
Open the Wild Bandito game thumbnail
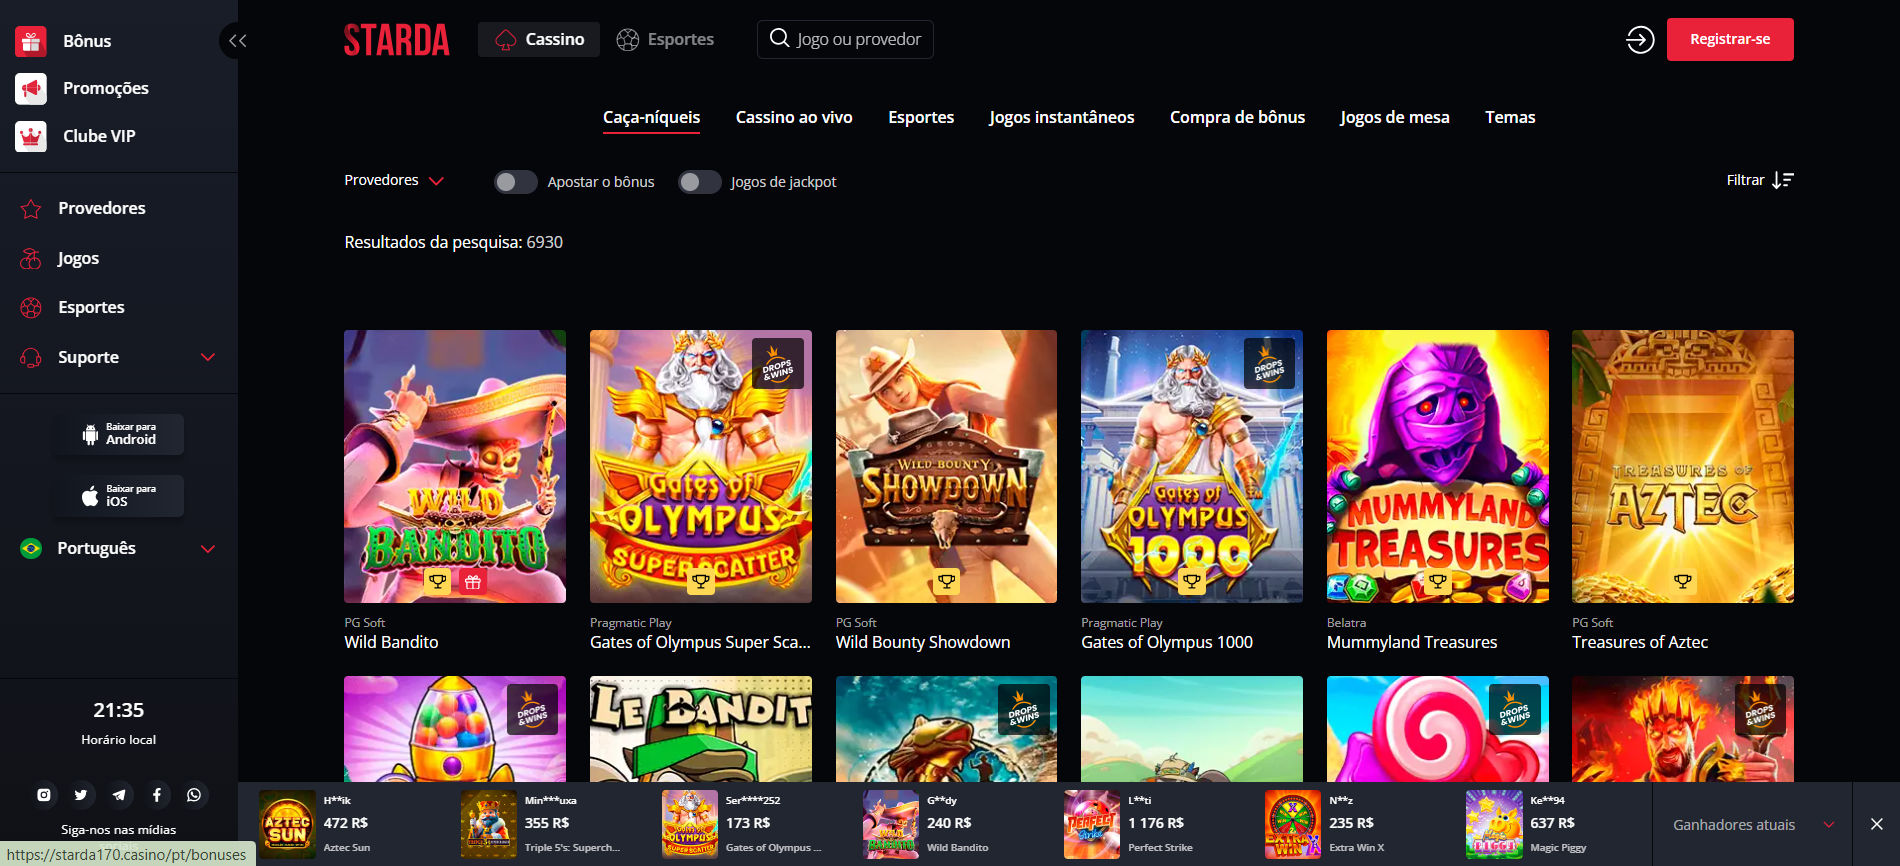455,467
